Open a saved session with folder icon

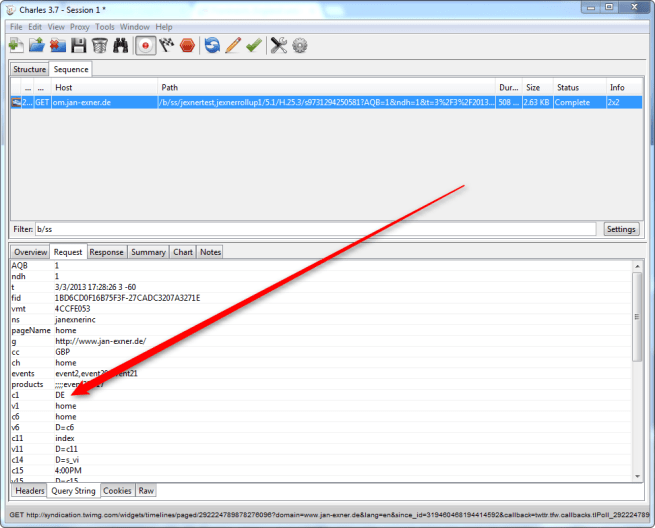coord(37,45)
